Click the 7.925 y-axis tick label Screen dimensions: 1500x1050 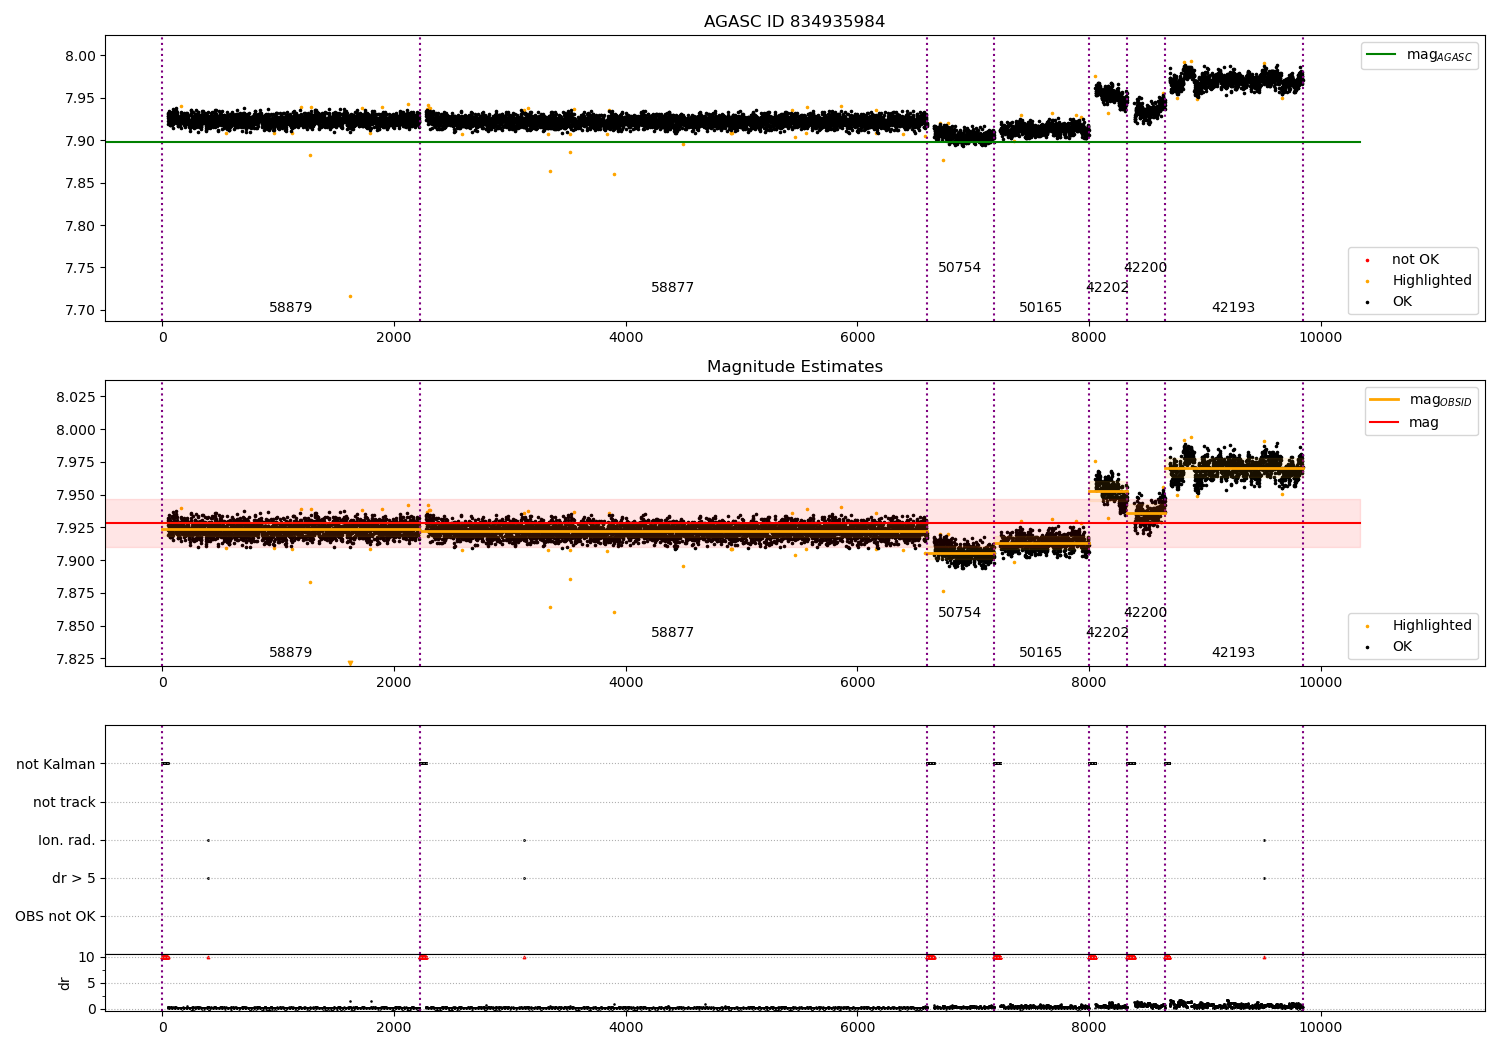pyautogui.click(x=76, y=529)
